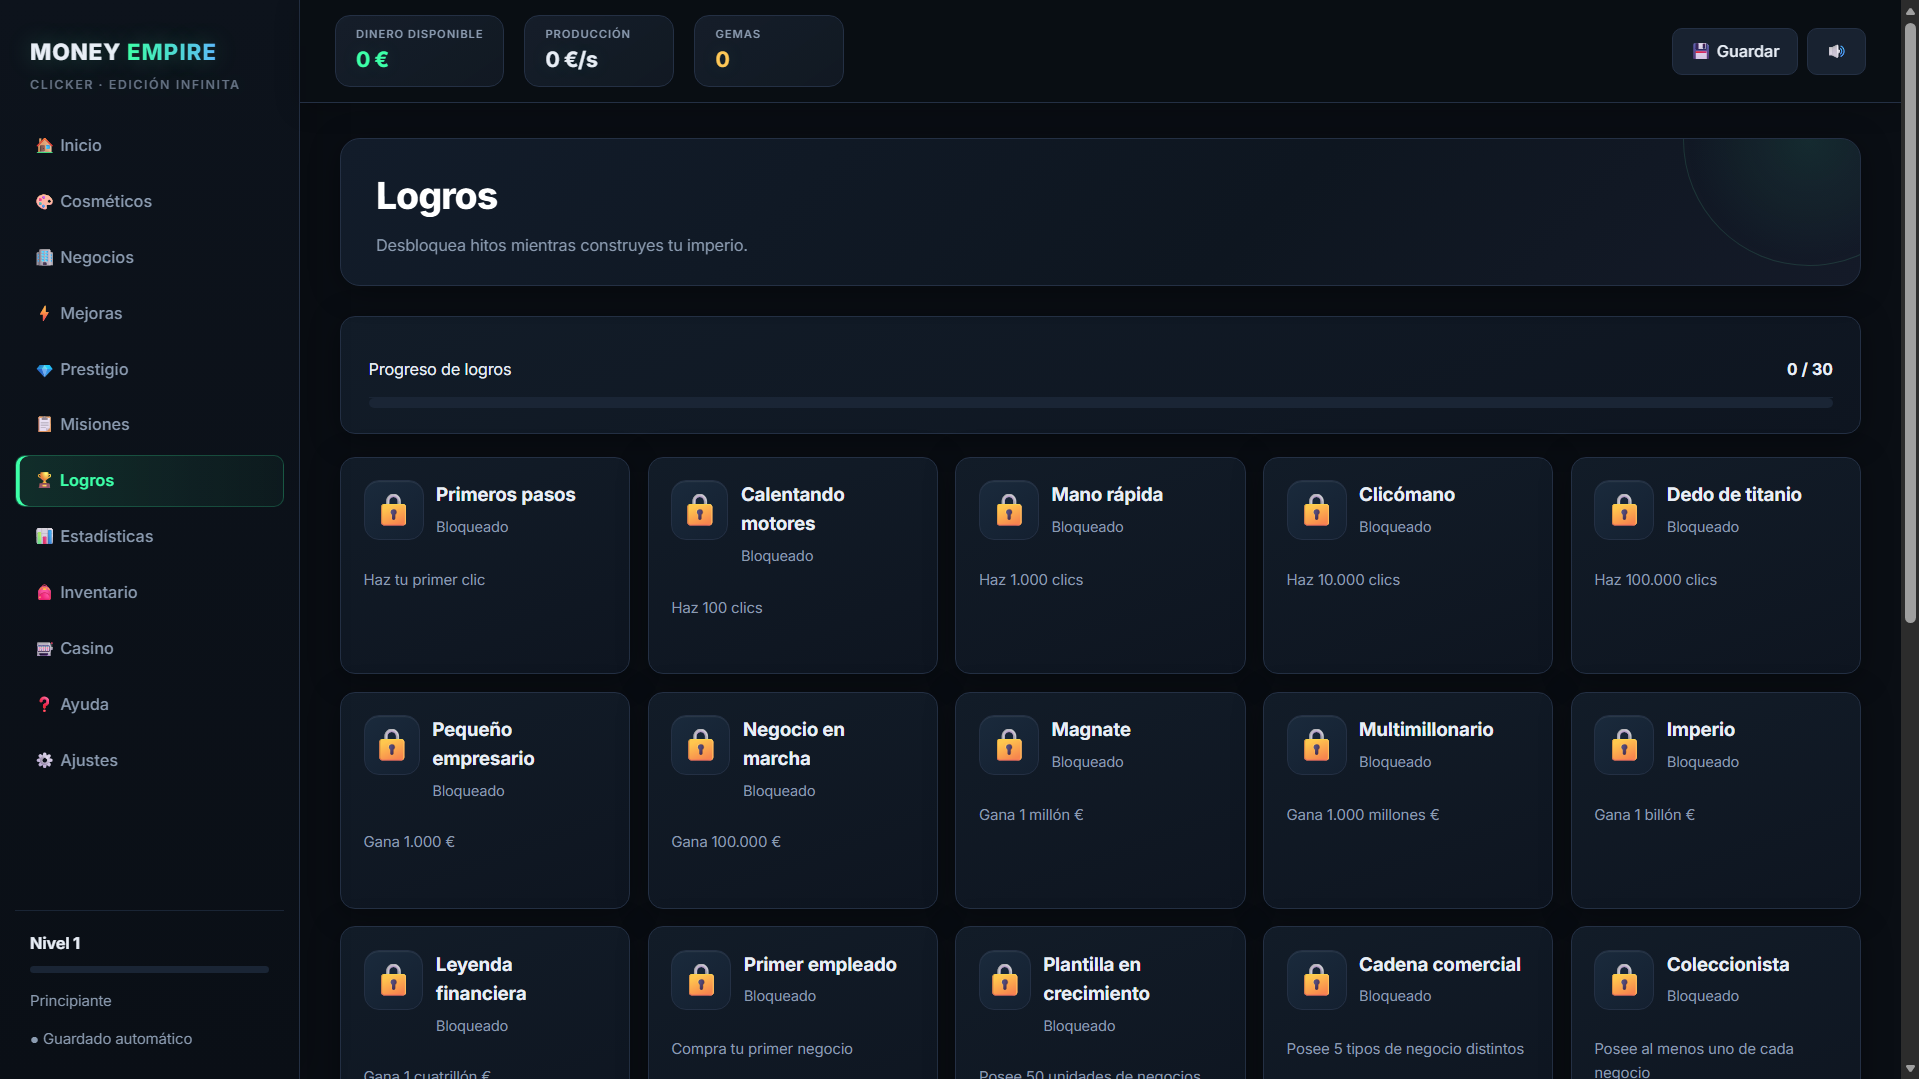Select the Dedo de titanio achievement title
Viewport: 1919px width, 1079px height.
click(x=1733, y=495)
